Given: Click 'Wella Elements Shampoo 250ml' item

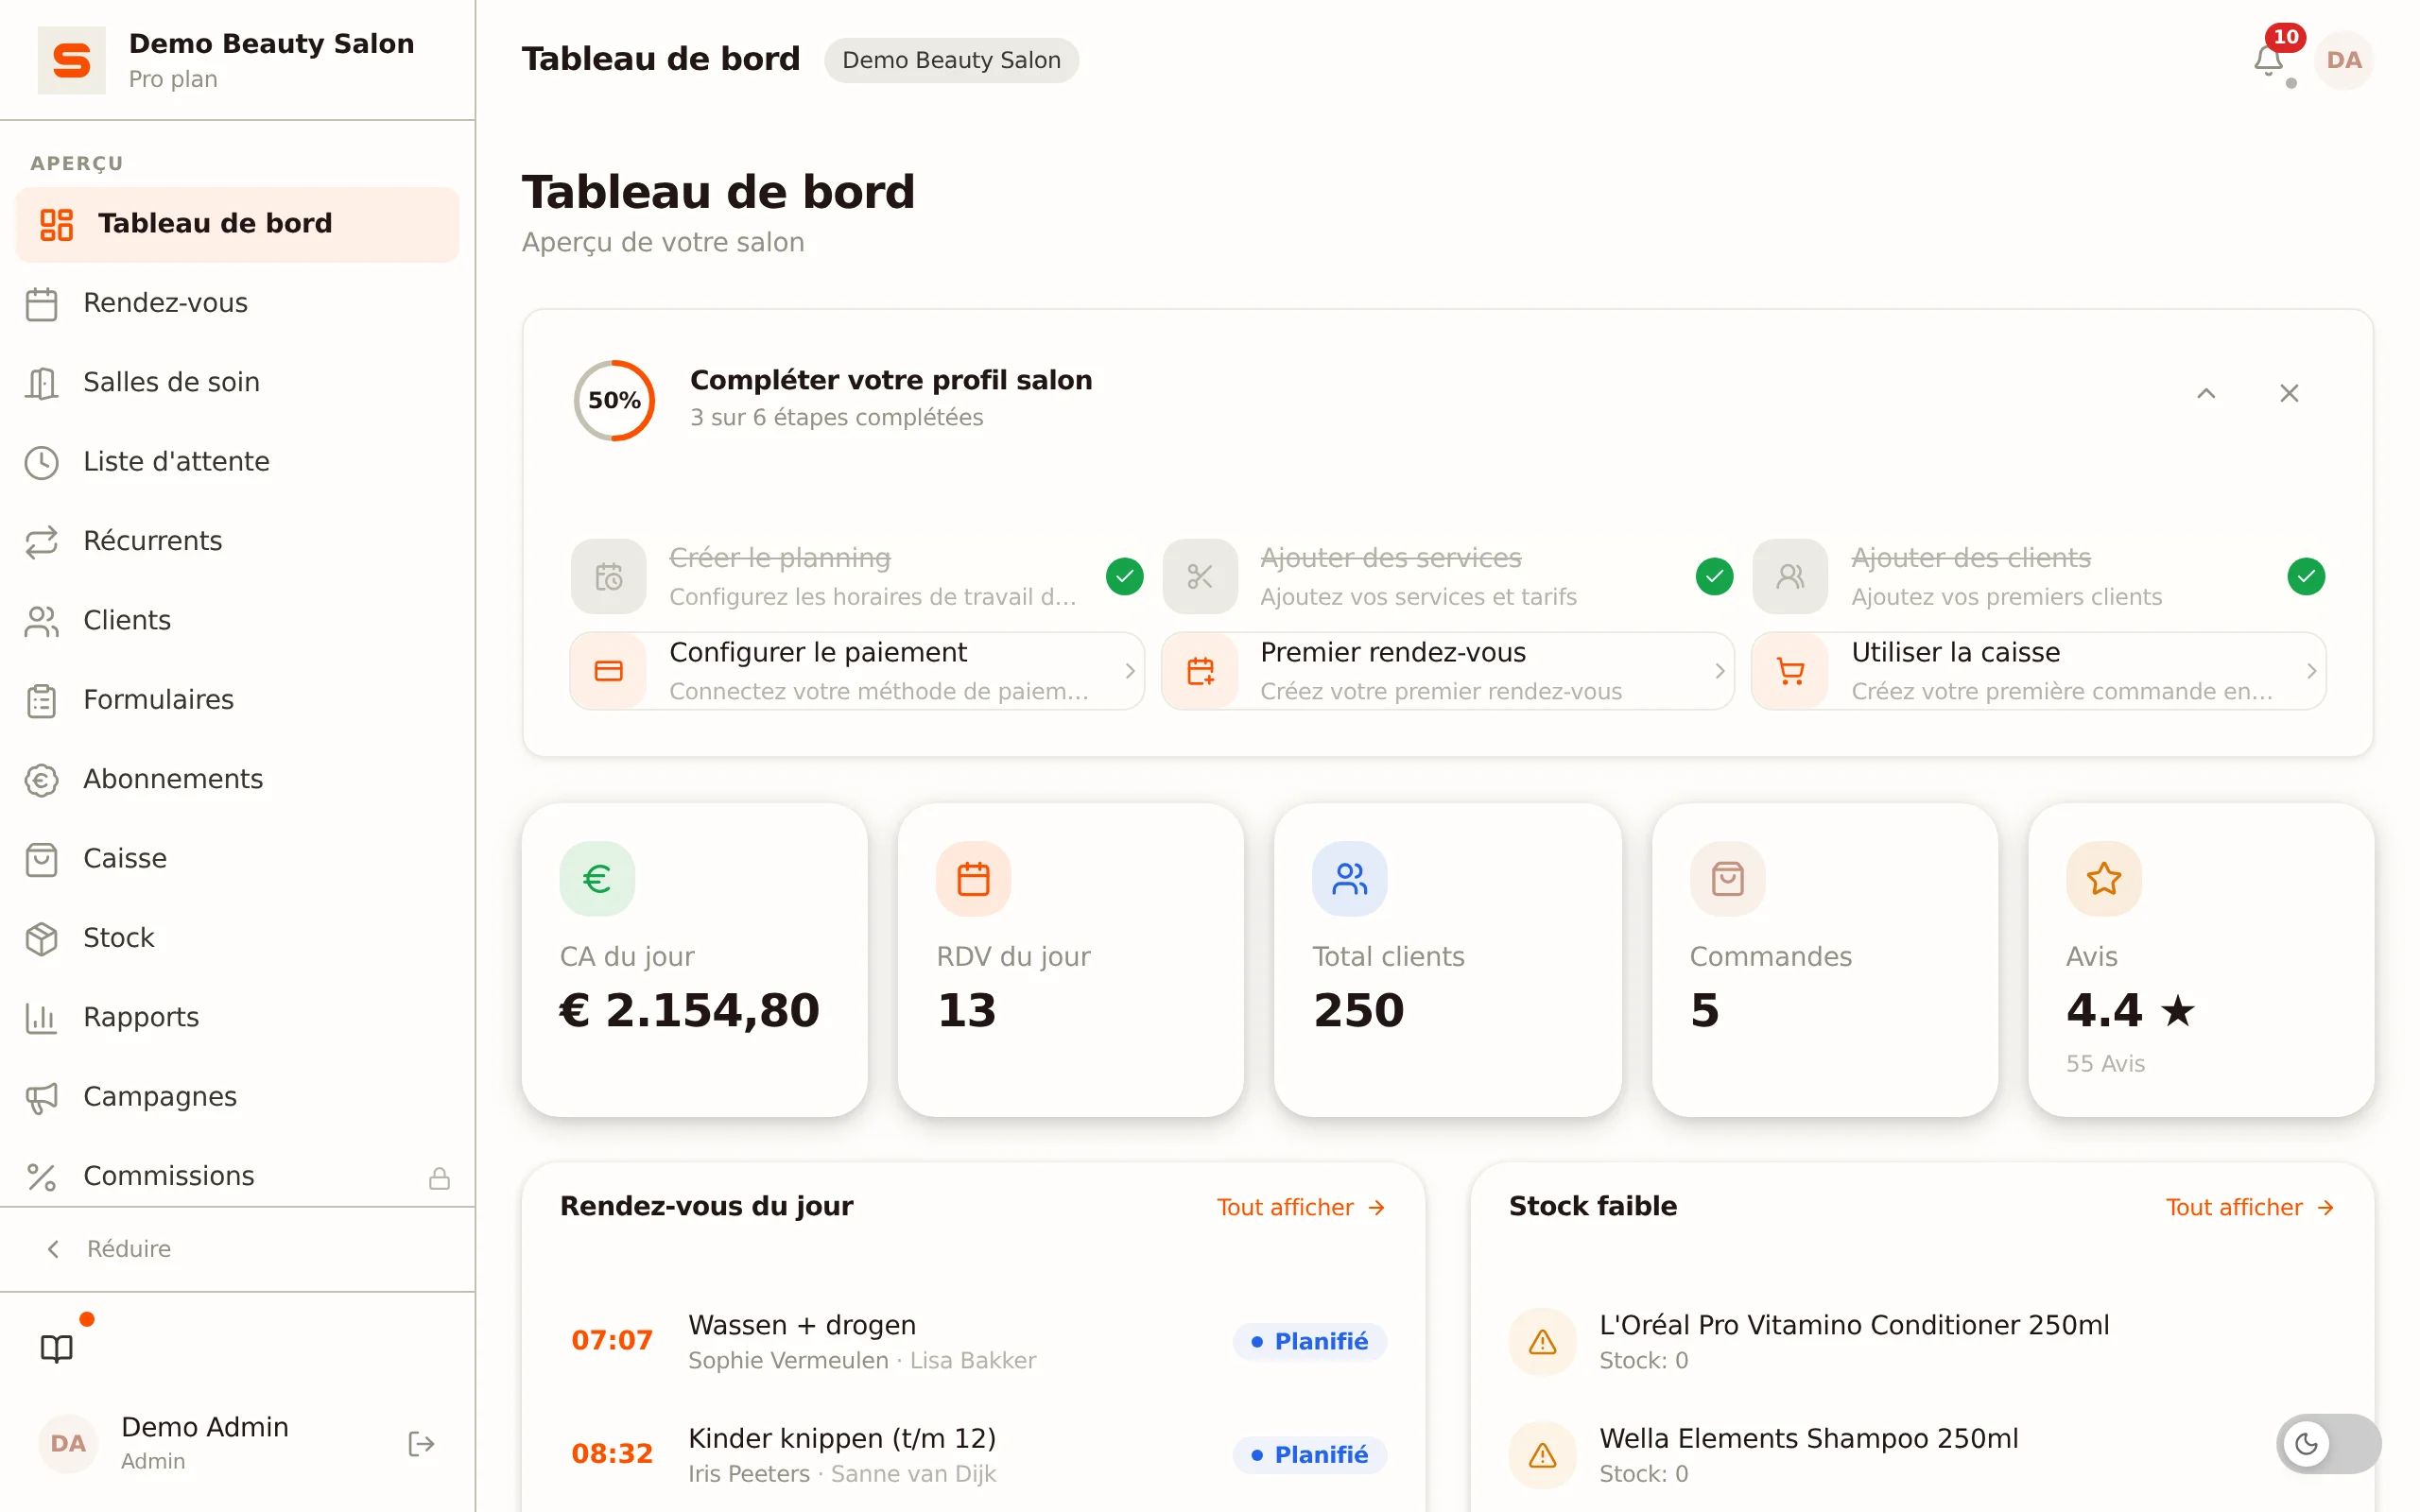Looking at the screenshot, I should 1808,1438.
